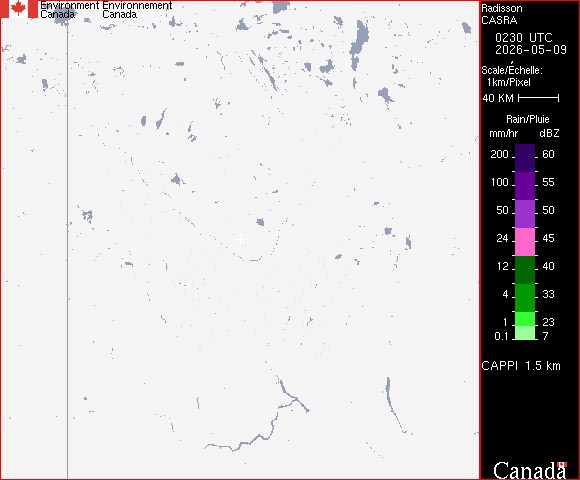Viewport: 580px width, 480px height.
Task: Select the 7 dBZ pale green swatch
Action: [x=525, y=333]
